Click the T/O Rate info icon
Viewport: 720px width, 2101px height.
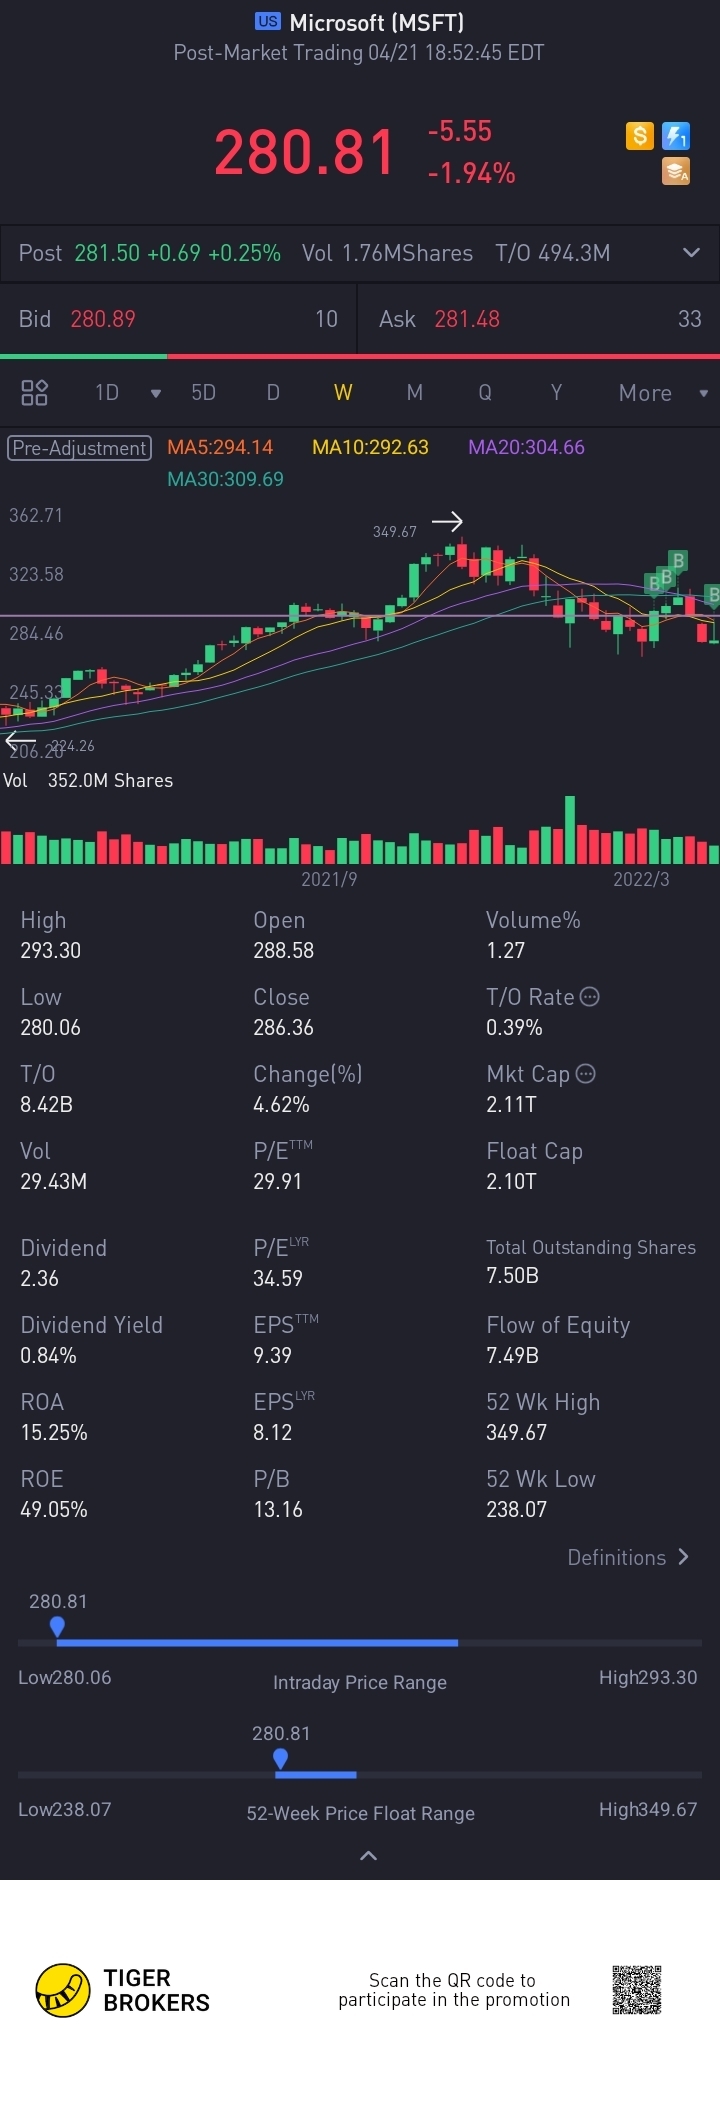click(590, 996)
